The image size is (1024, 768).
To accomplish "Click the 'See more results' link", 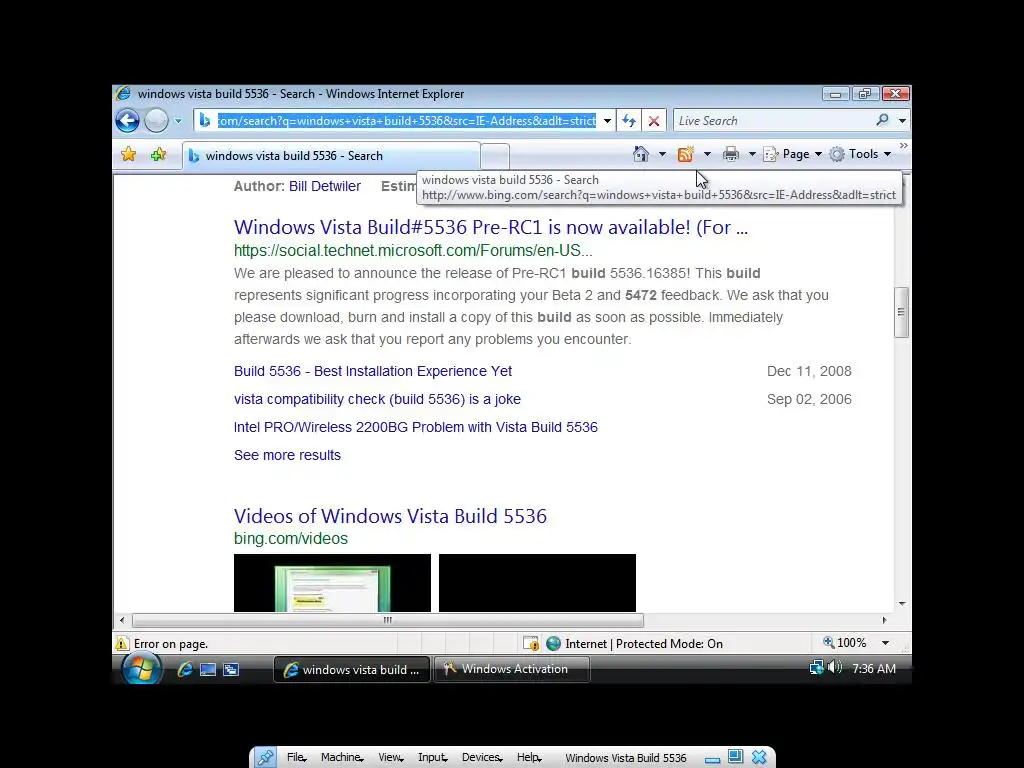I will pyautogui.click(x=287, y=455).
